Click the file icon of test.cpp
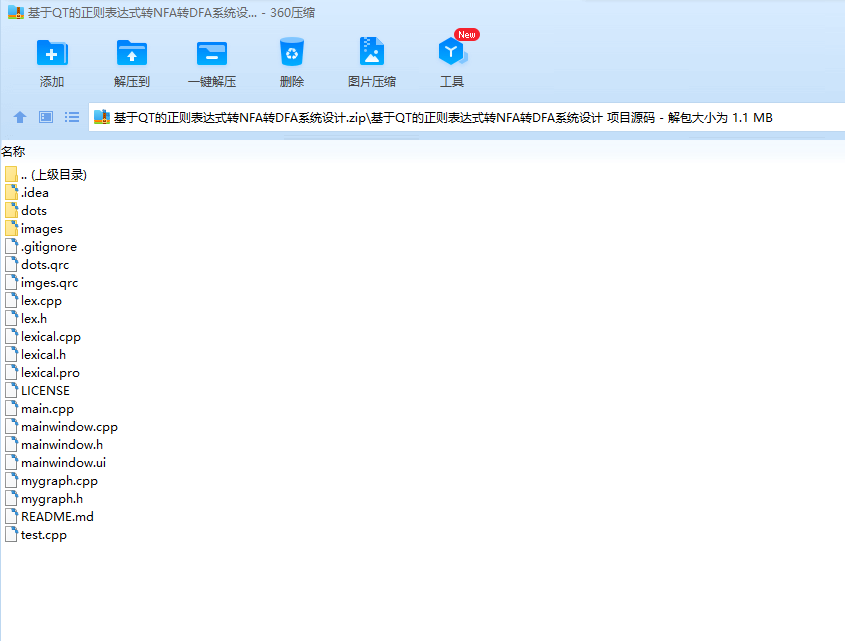 point(11,535)
